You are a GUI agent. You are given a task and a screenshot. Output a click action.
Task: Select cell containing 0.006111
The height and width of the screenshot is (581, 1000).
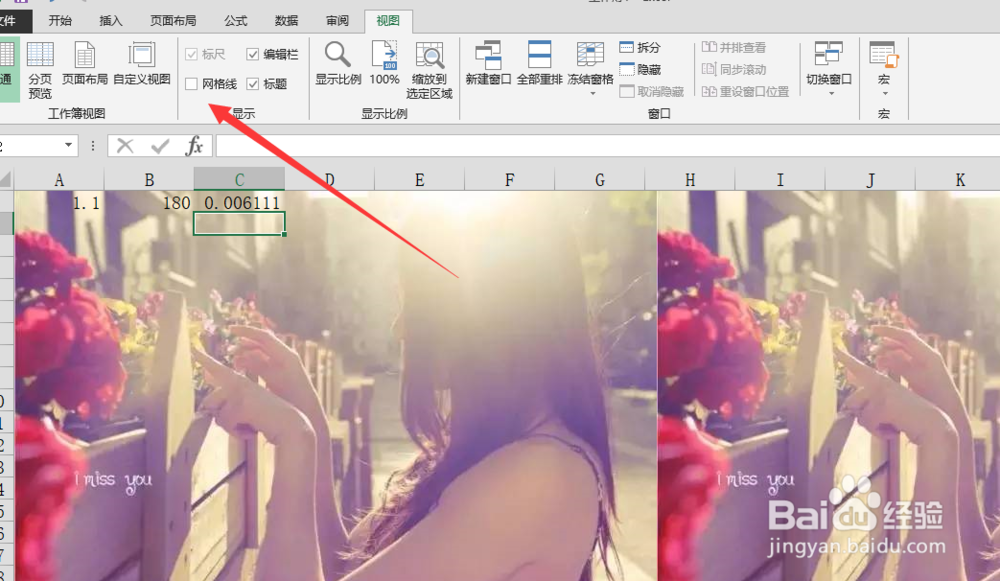coord(239,203)
